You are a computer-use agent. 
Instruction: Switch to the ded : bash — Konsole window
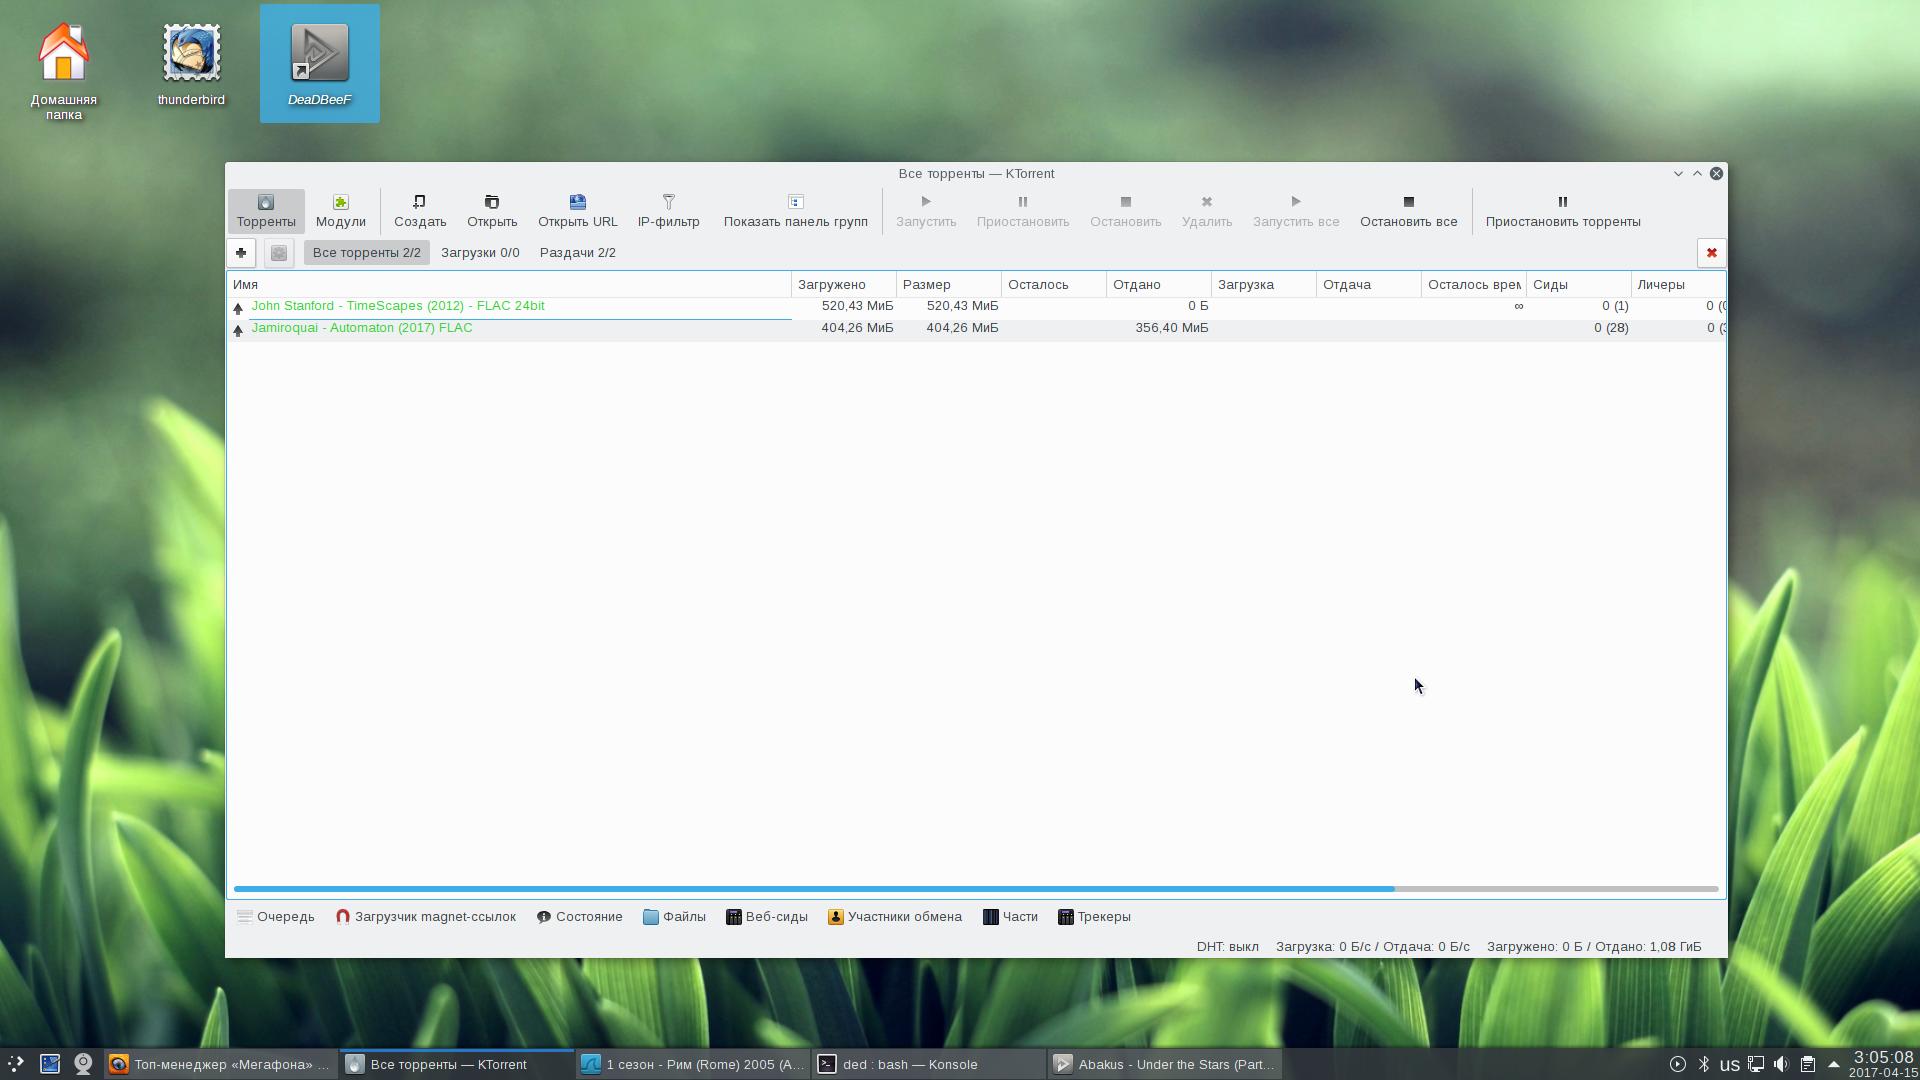[x=928, y=1064]
